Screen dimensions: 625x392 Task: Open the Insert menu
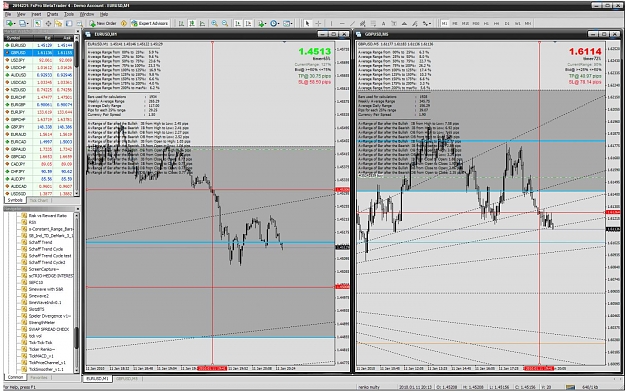pos(36,14)
